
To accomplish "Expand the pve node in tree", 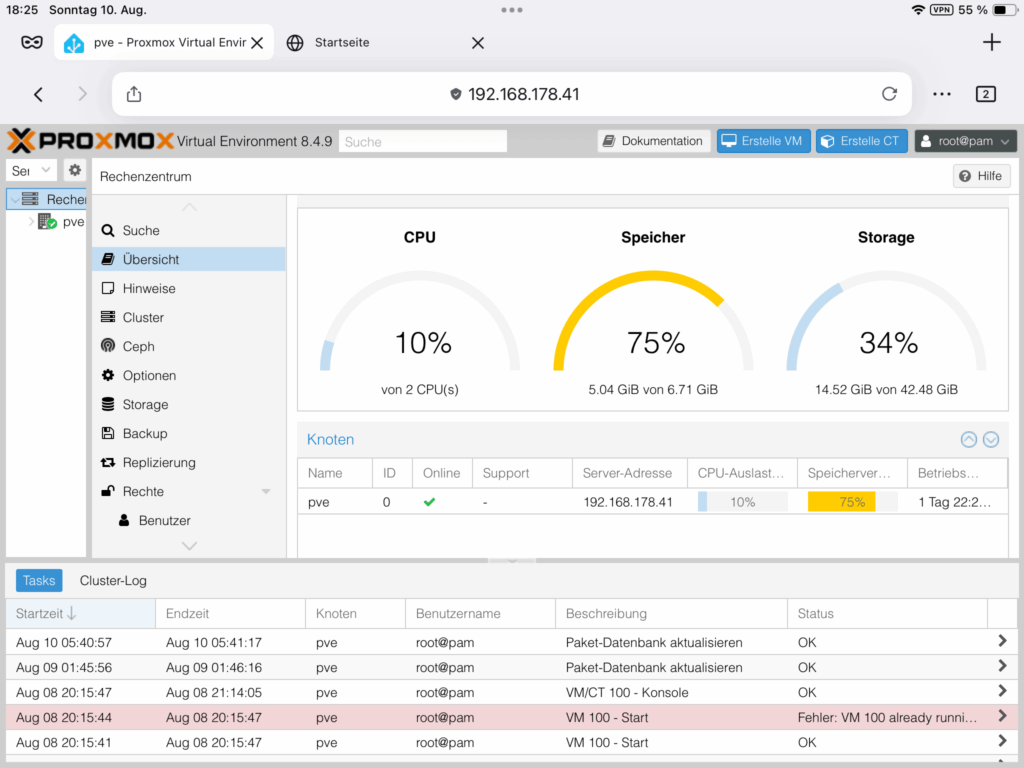I will click(x=32, y=222).
